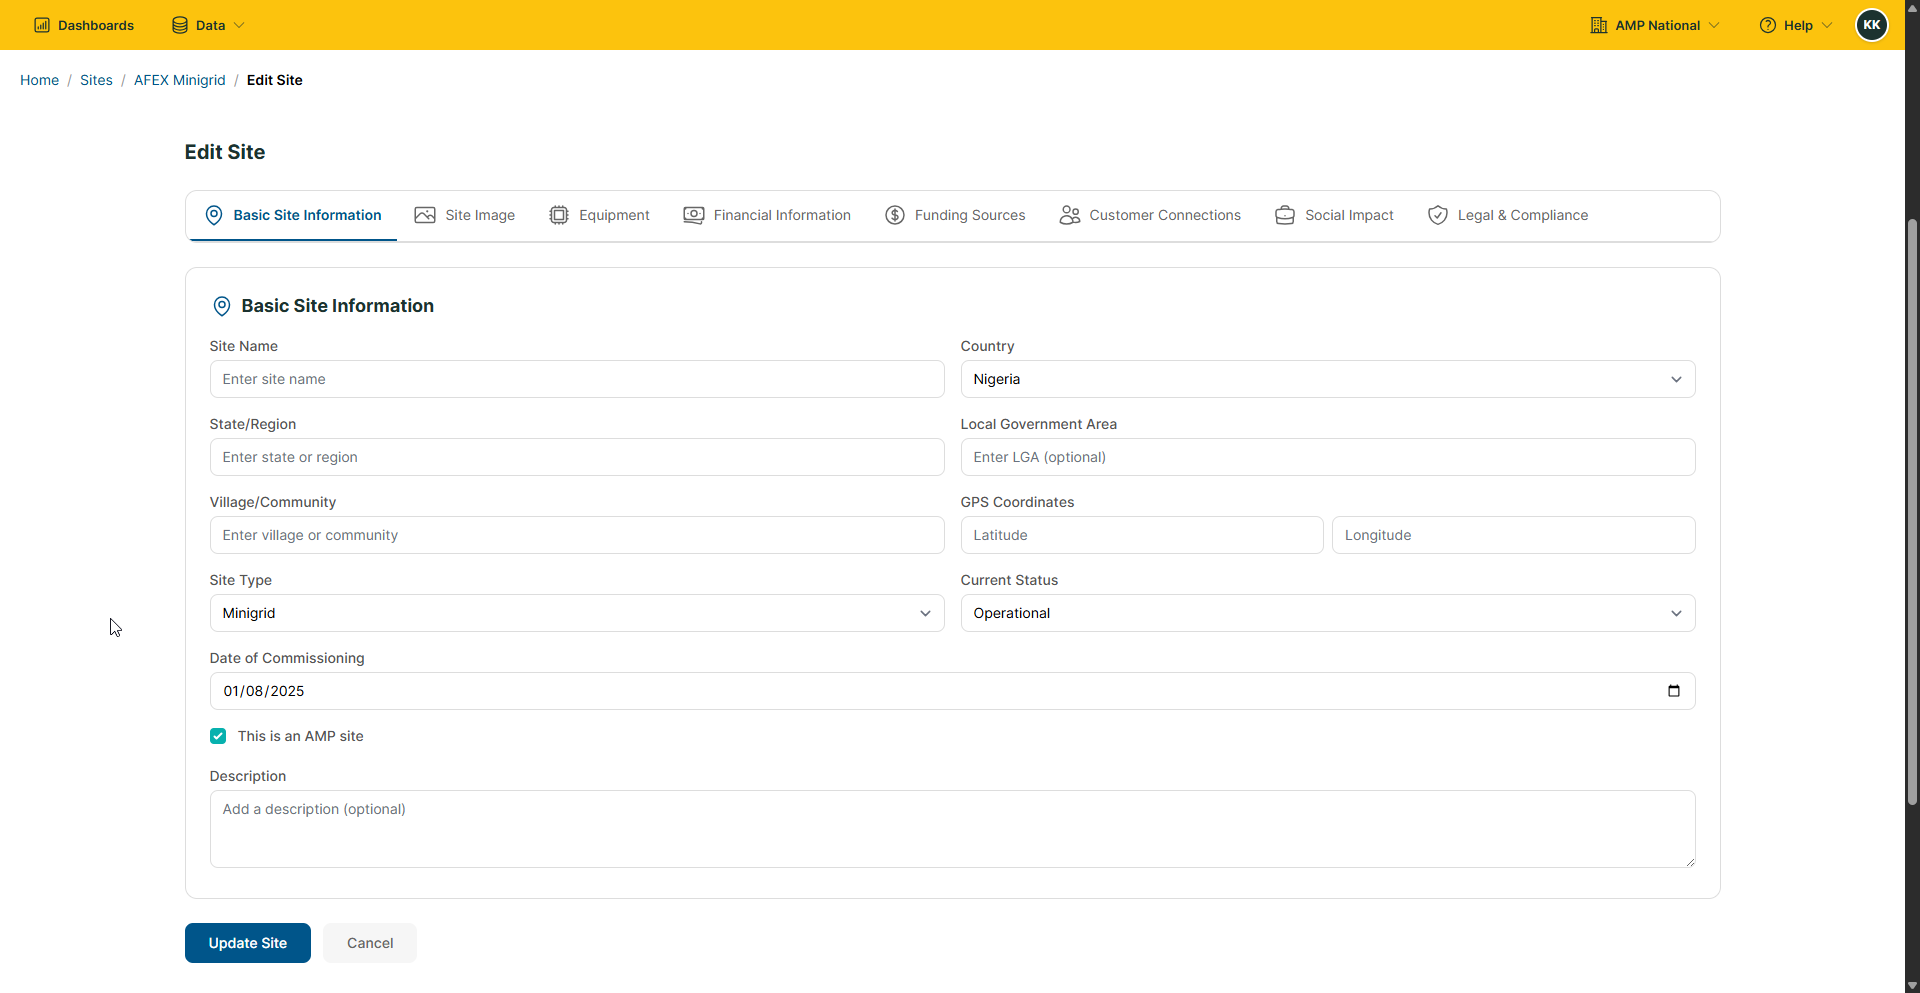Click the Cancel button
The image size is (1920, 993).
370,943
